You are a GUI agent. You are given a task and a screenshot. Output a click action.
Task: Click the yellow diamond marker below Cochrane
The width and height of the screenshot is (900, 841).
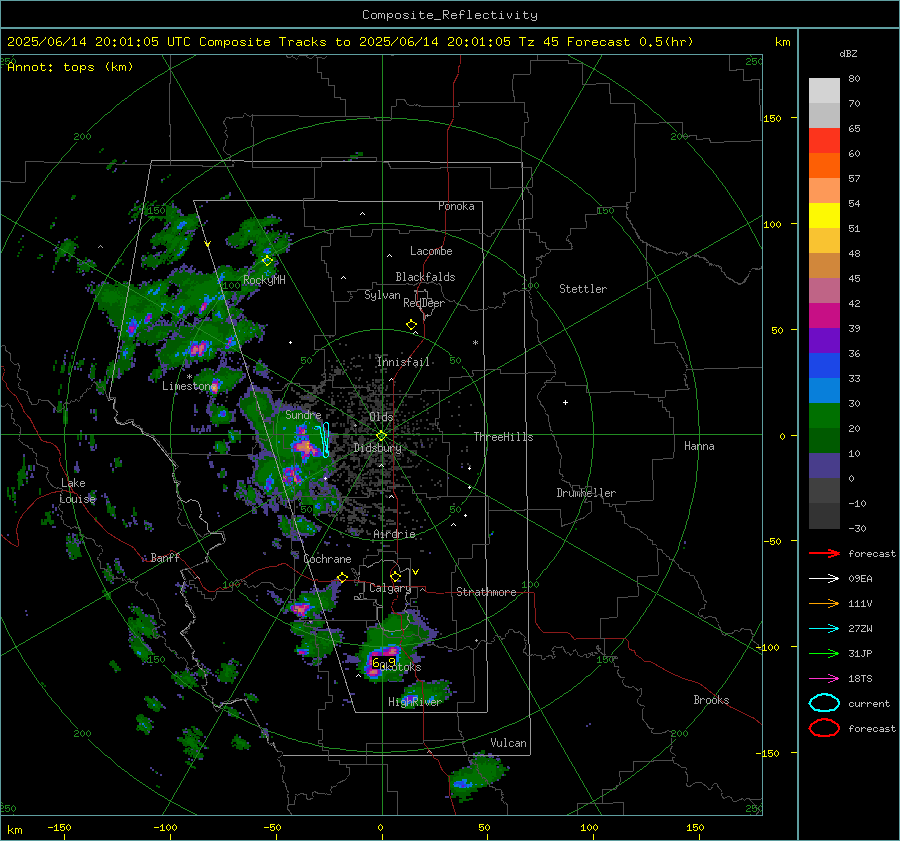tap(342, 578)
